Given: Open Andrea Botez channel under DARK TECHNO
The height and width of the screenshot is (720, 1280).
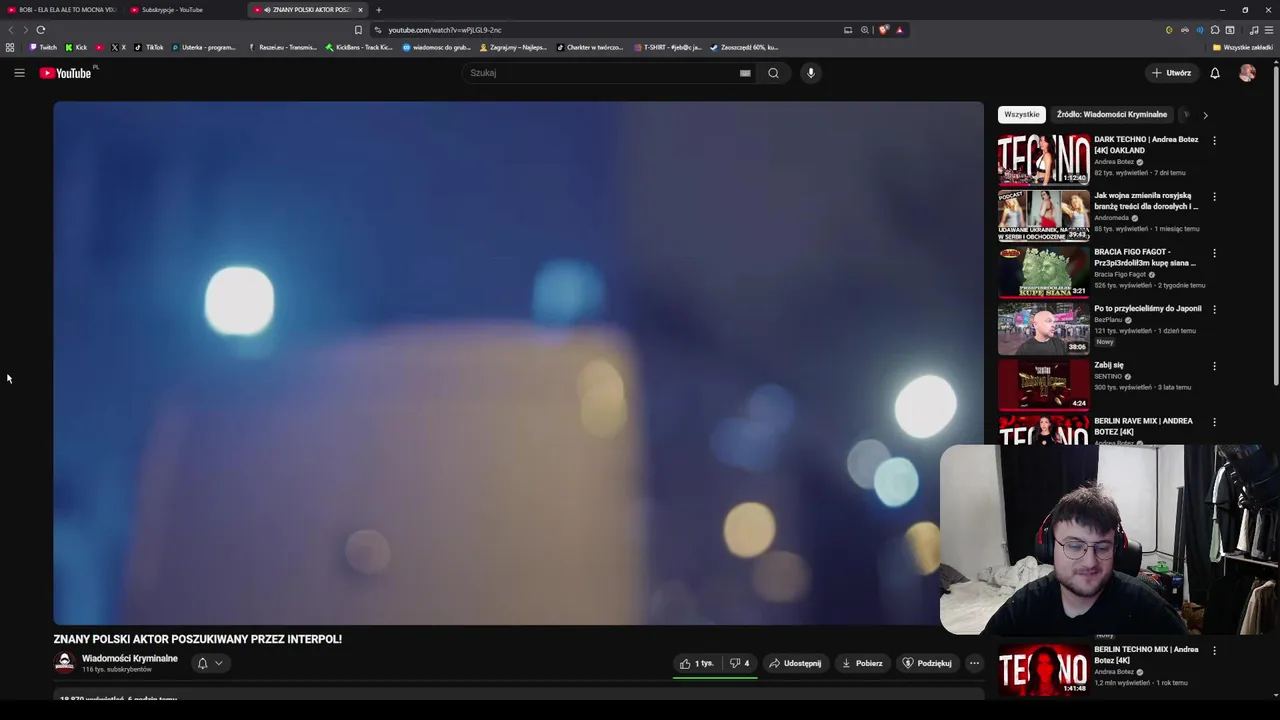Looking at the screenshot, I should (1114, 162).
